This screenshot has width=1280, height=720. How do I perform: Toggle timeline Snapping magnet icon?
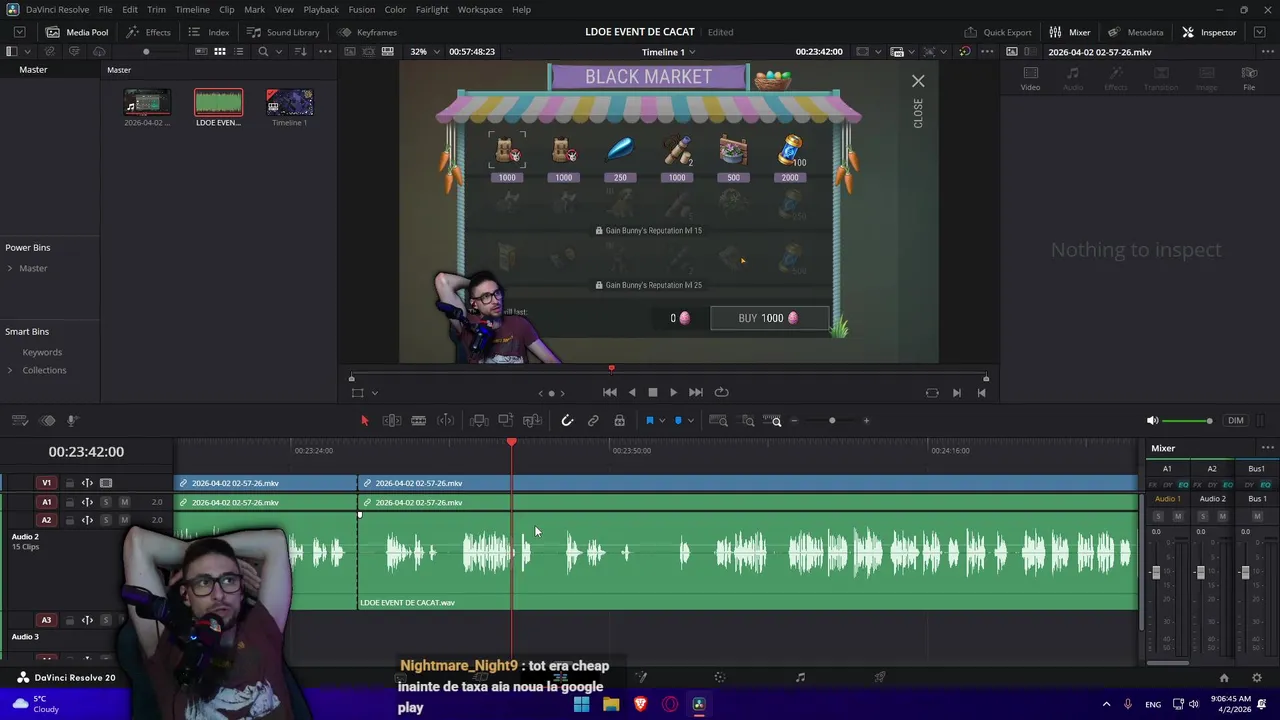click(567, 421)
